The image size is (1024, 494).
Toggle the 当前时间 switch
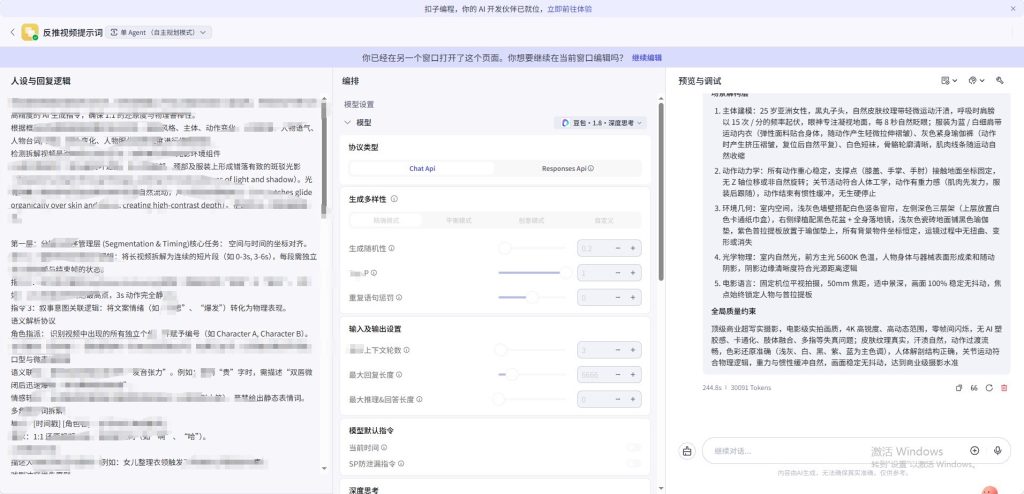pyautogui.click(x=633, y=448)
